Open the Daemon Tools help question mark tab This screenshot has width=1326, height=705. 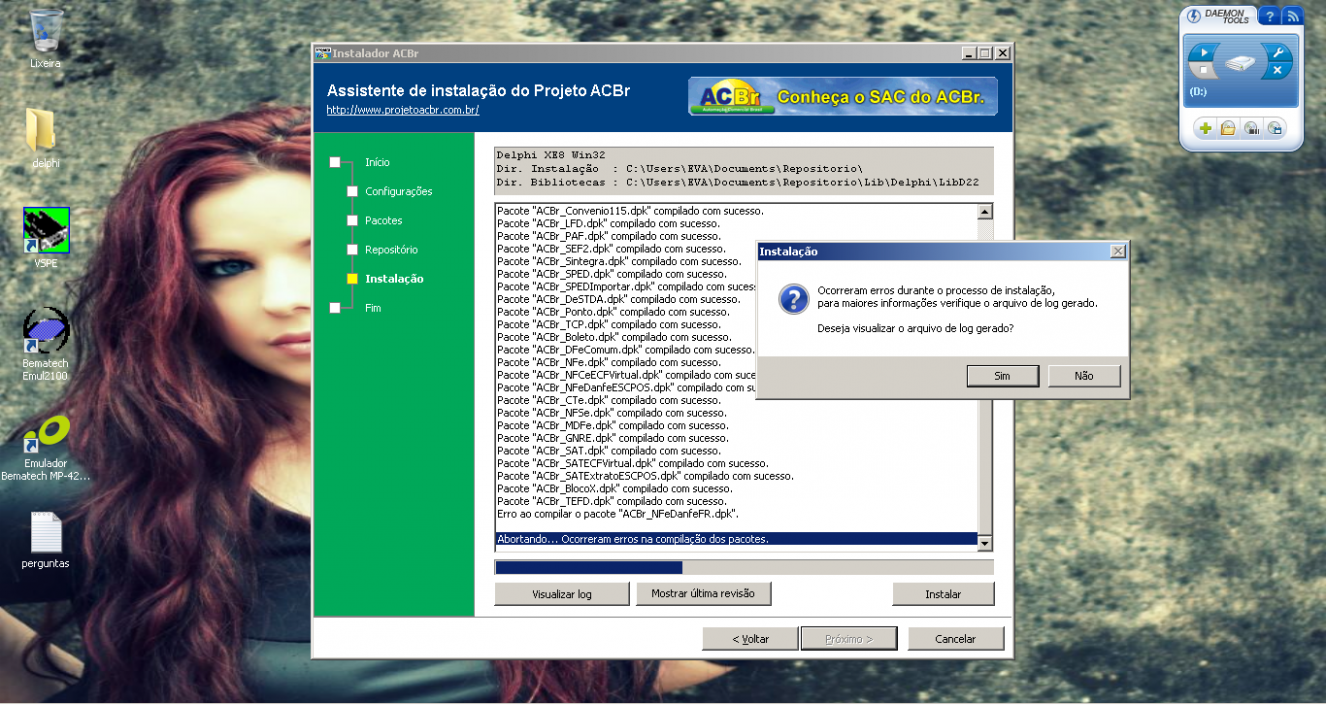pyautogui.click(x=1267, y=16)
